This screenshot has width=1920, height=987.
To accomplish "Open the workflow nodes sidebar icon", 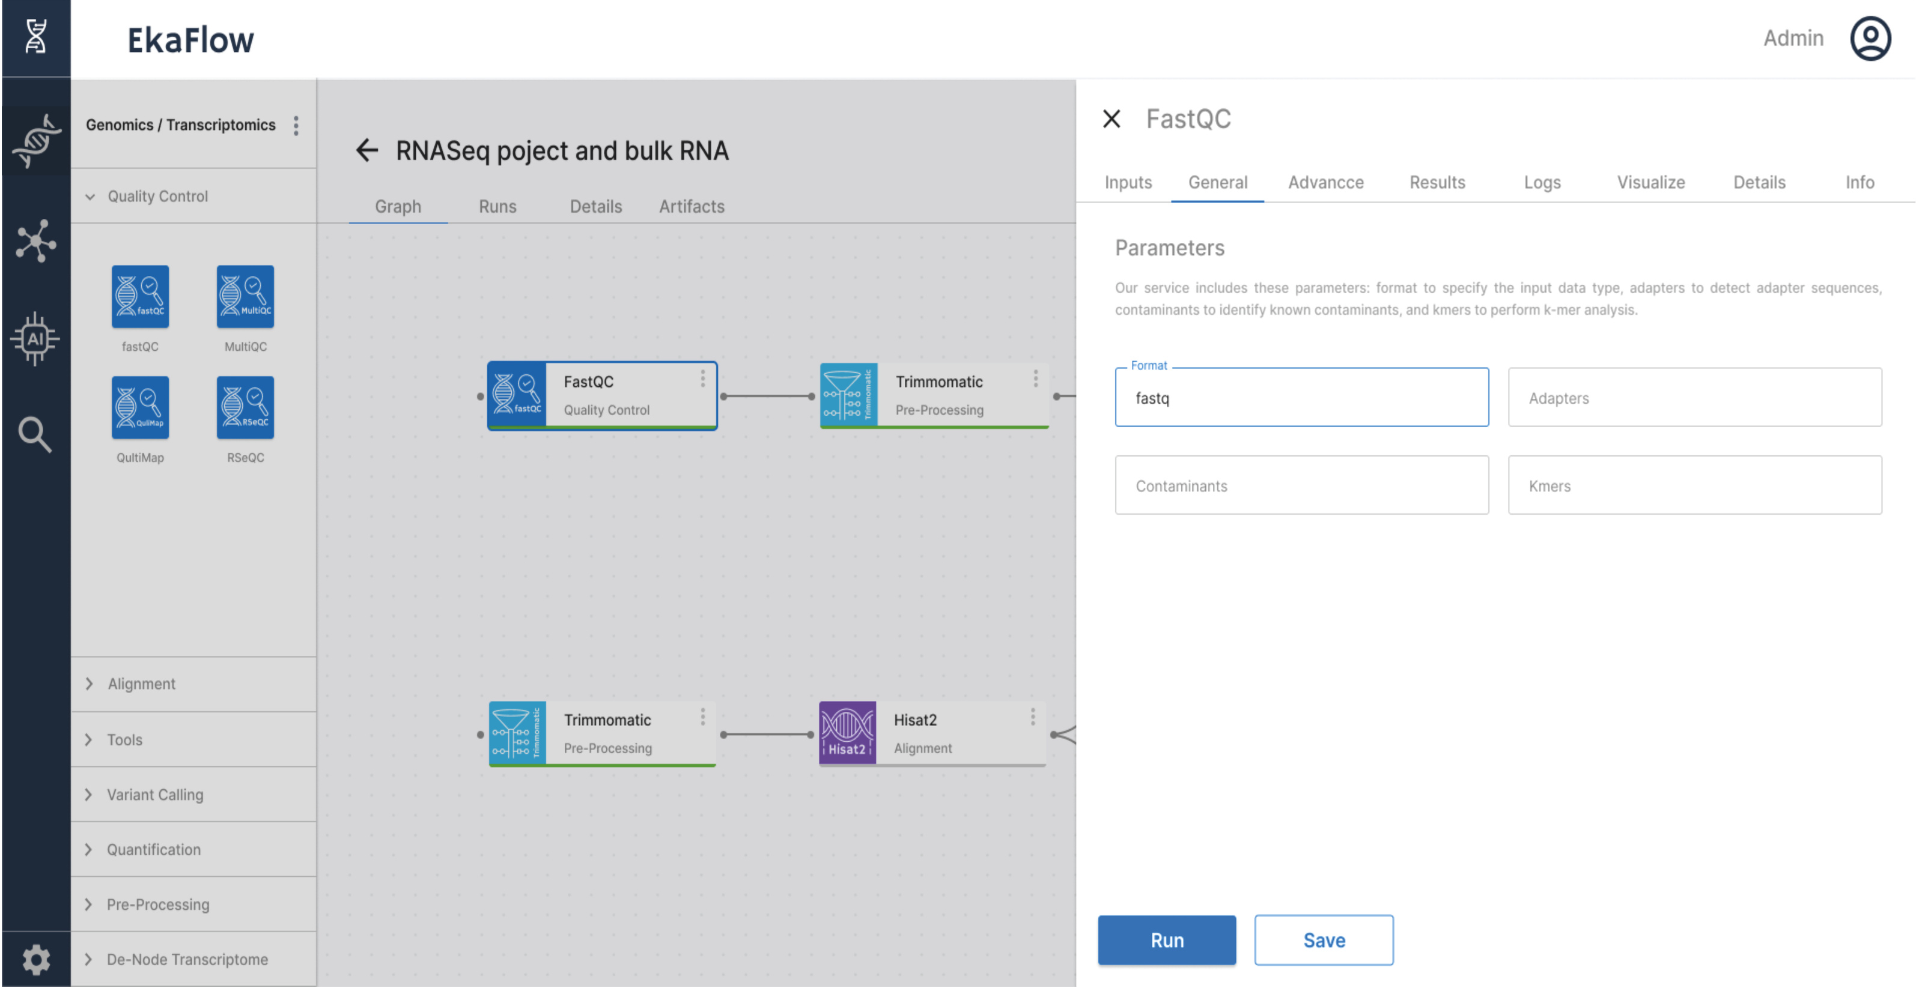I will click(36, 241).
